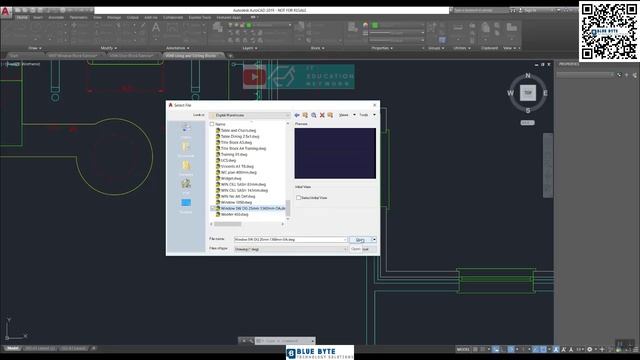
Task: Toggle checkbox beside selected Window DW file
Action: point(213,208)
